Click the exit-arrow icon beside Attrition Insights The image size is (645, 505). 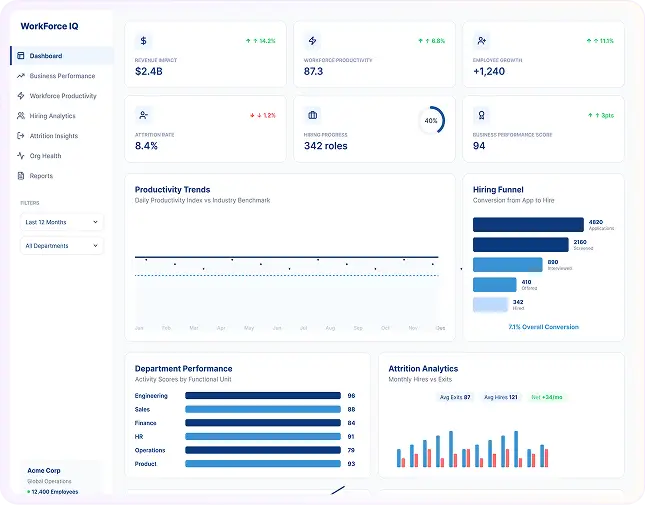21,136
